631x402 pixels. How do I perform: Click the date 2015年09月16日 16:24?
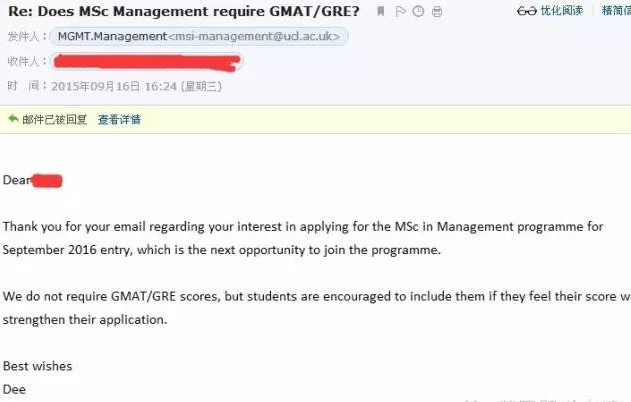114,87
